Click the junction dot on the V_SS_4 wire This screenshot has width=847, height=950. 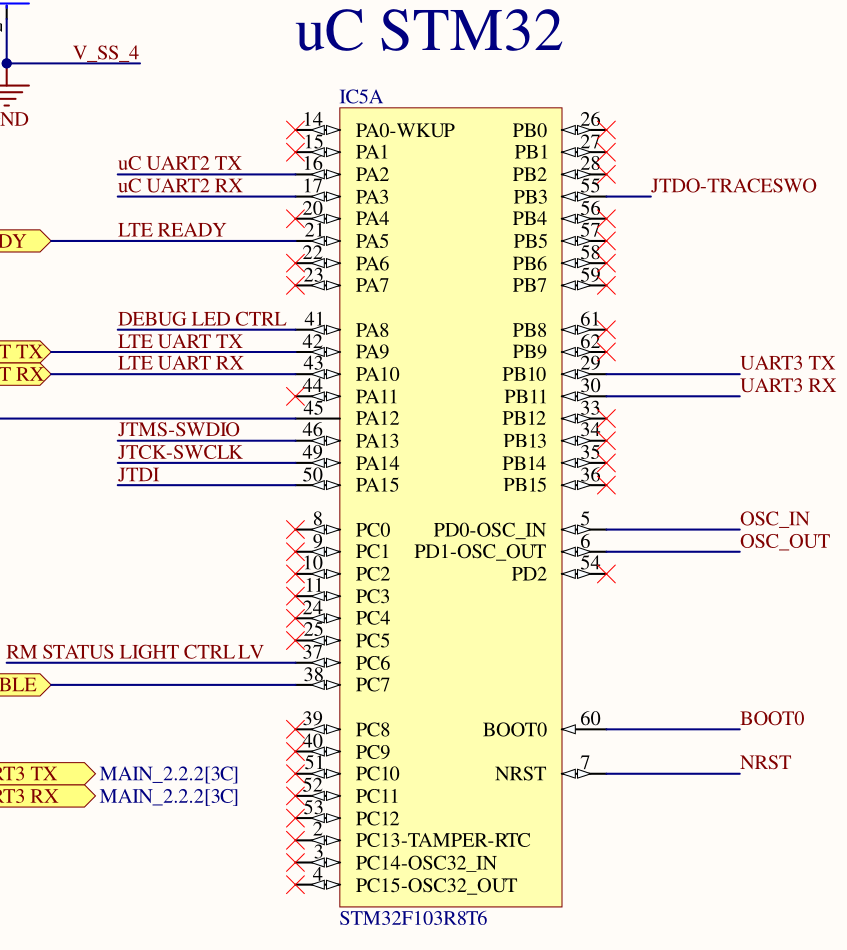(x=7, y=63)
